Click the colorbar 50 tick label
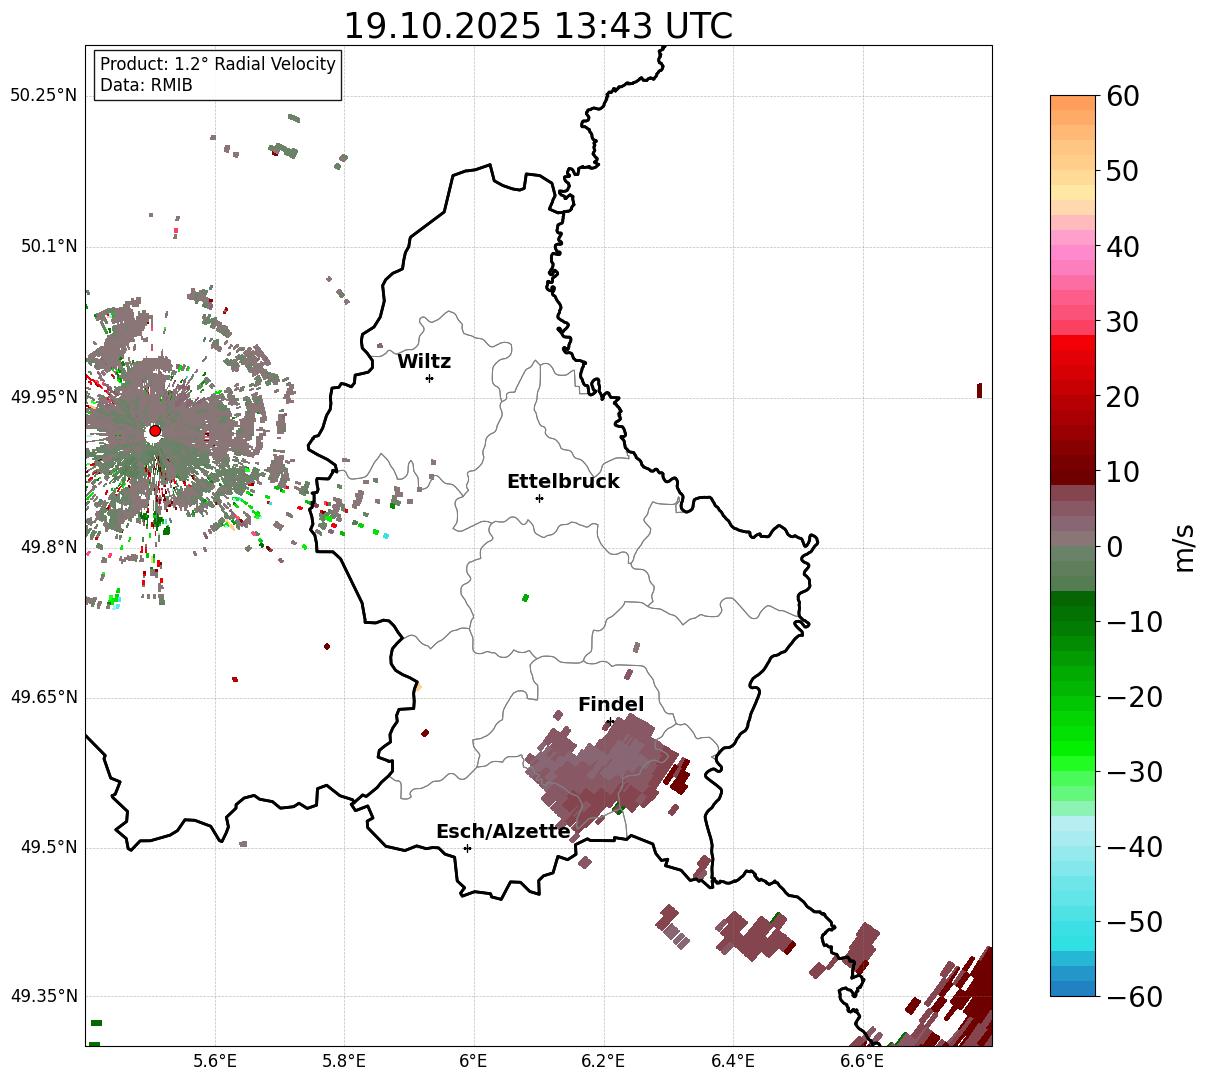Screen dimensions: 1207x1081 click(x=1122, y=171)
